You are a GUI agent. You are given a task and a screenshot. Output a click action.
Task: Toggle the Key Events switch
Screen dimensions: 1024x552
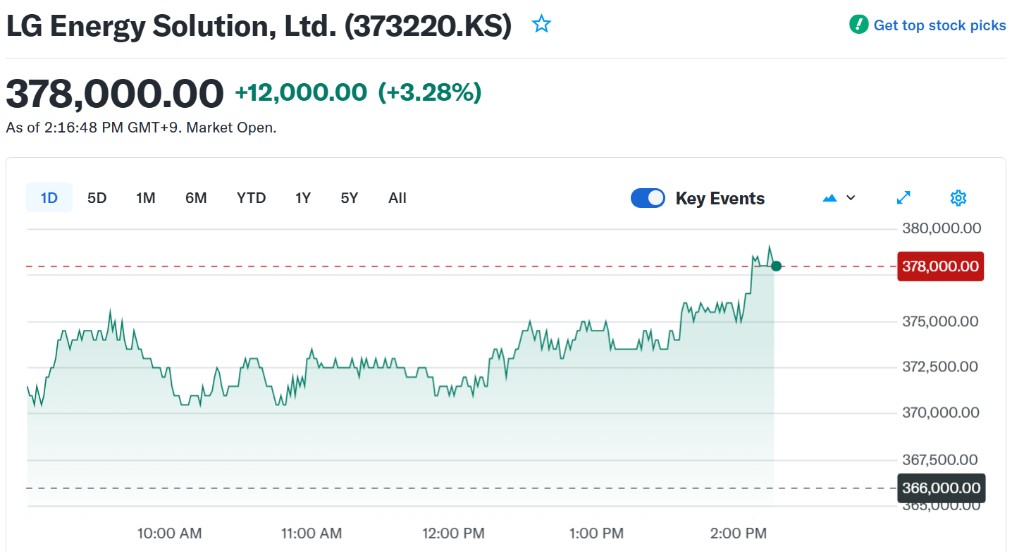648,198
